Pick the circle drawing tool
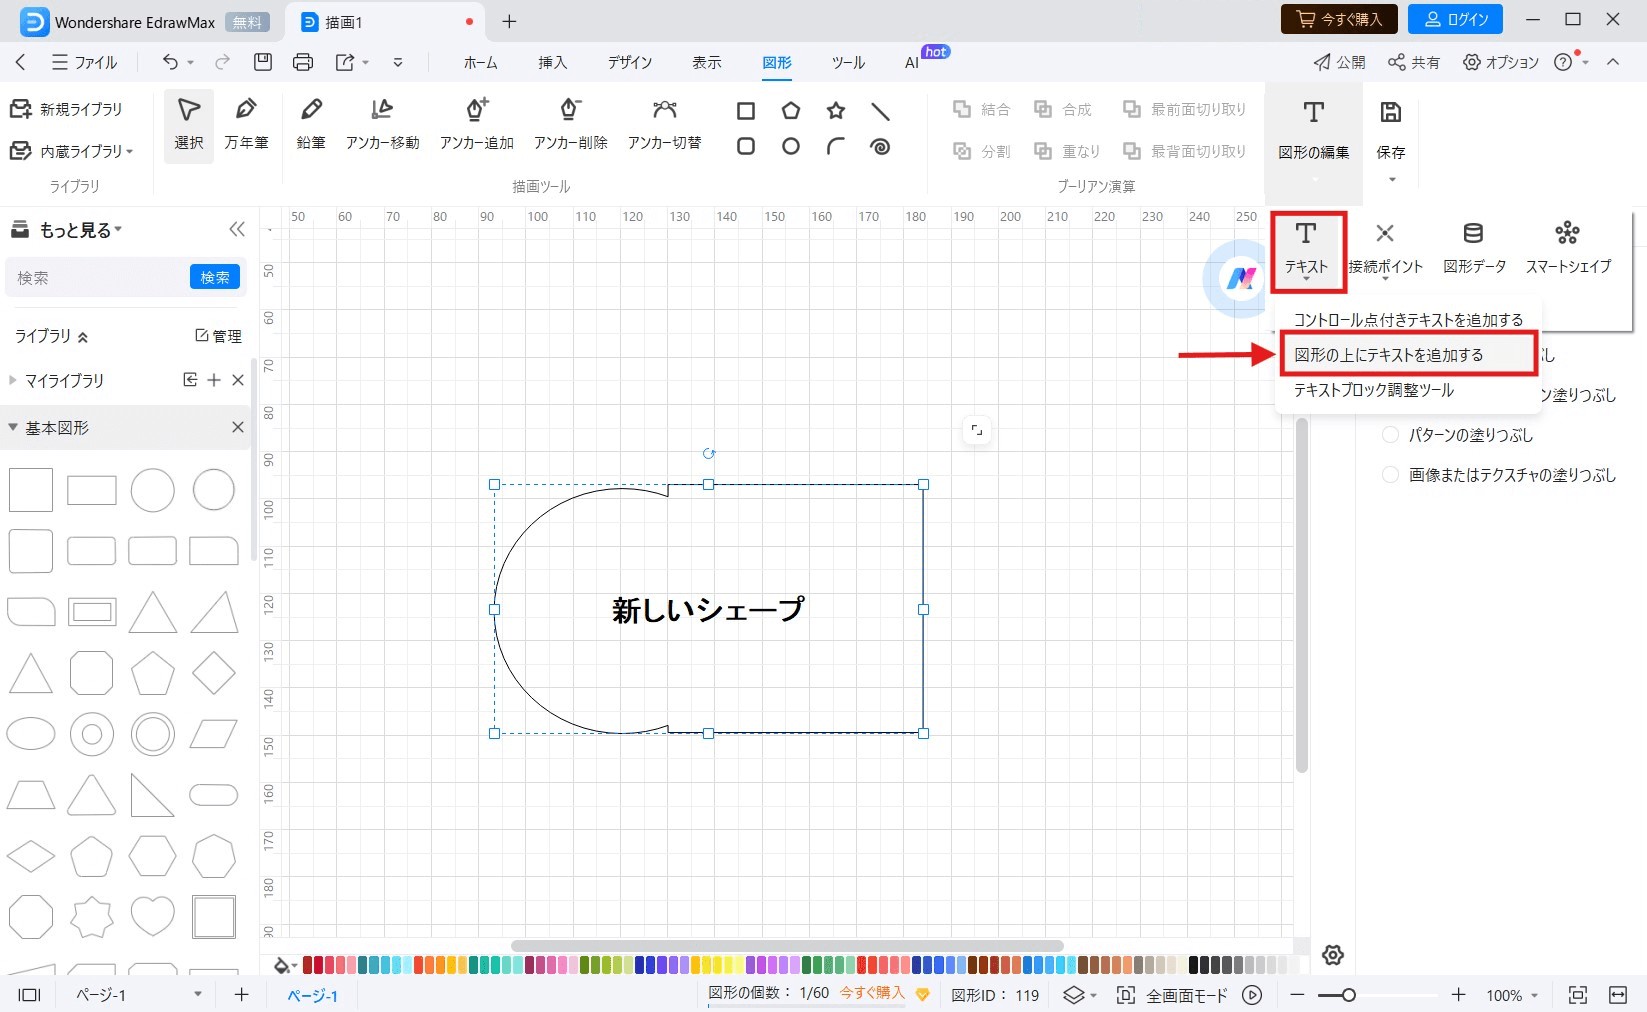1647x1012 pixels. pyautogui.click(x=791, y=147)
